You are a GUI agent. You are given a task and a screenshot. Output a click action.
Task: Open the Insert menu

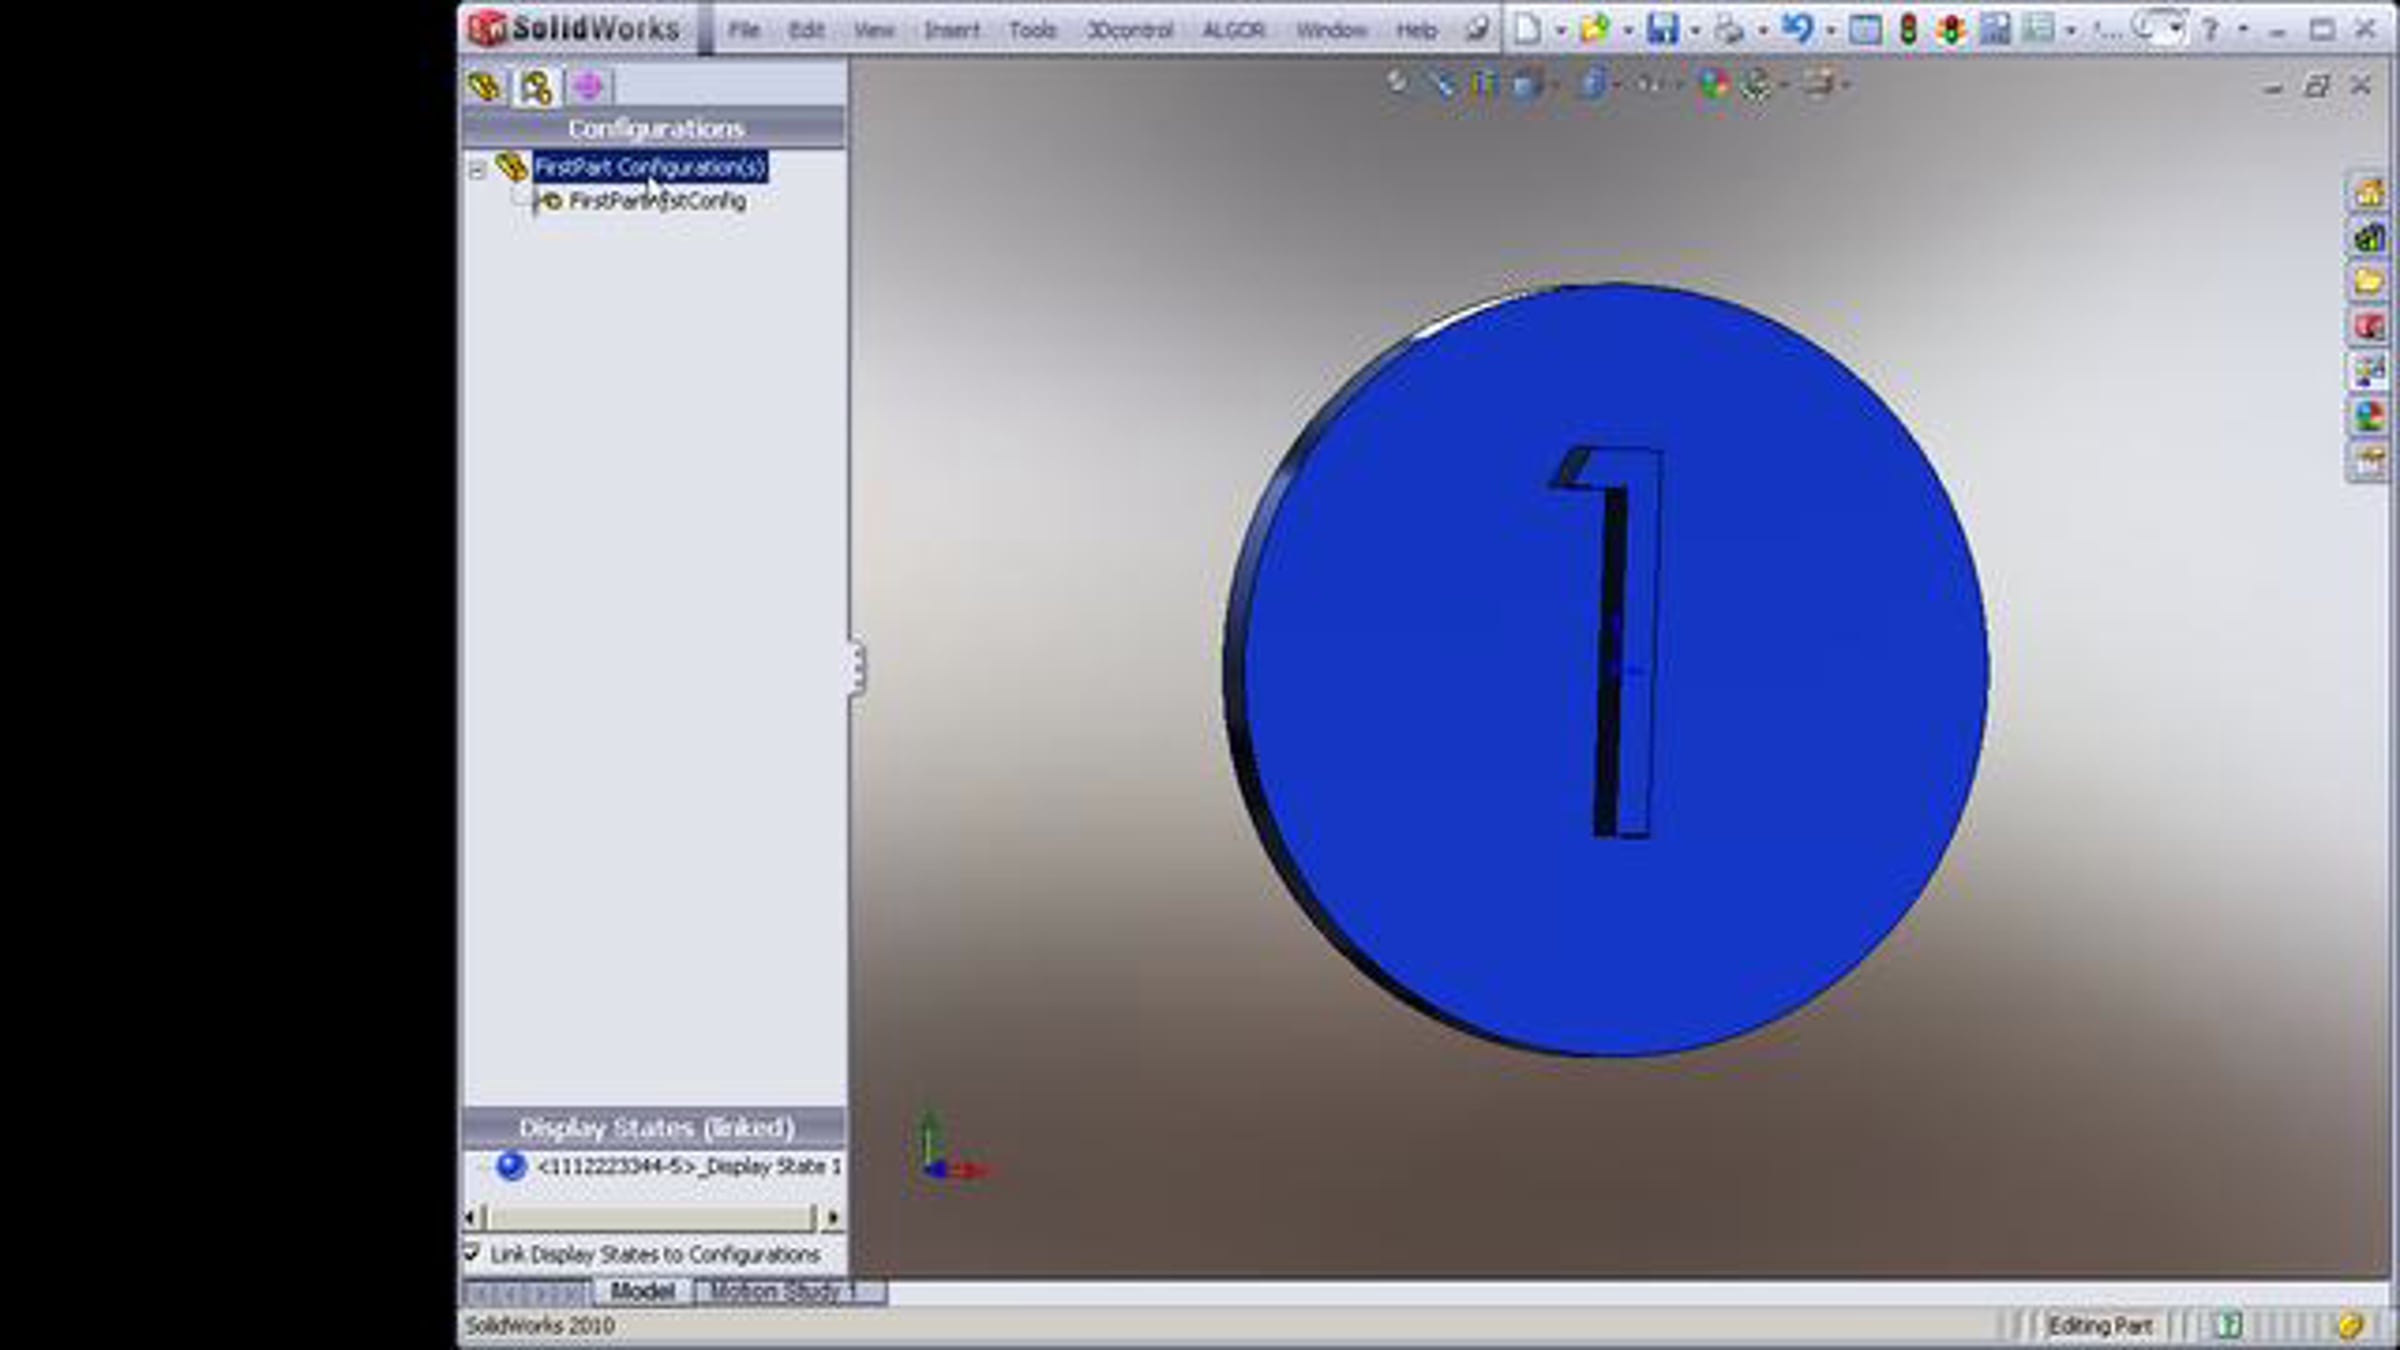coord(951,30)
